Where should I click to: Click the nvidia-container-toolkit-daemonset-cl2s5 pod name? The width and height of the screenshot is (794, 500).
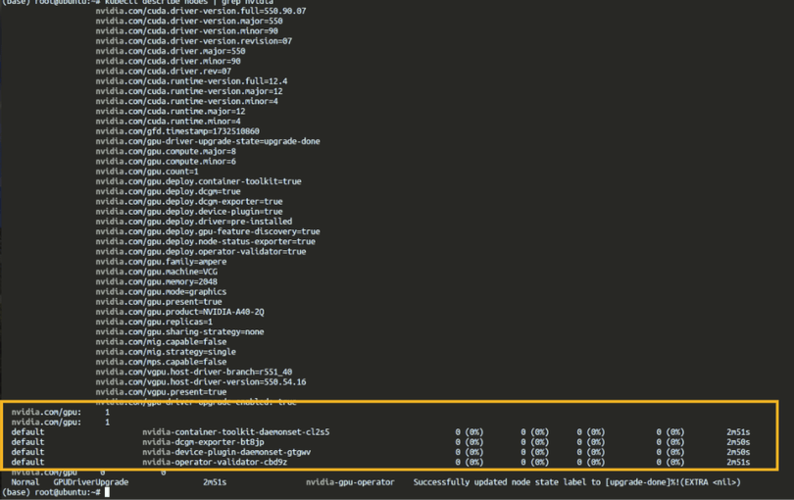pyautogui.click(x=236, y=432)
